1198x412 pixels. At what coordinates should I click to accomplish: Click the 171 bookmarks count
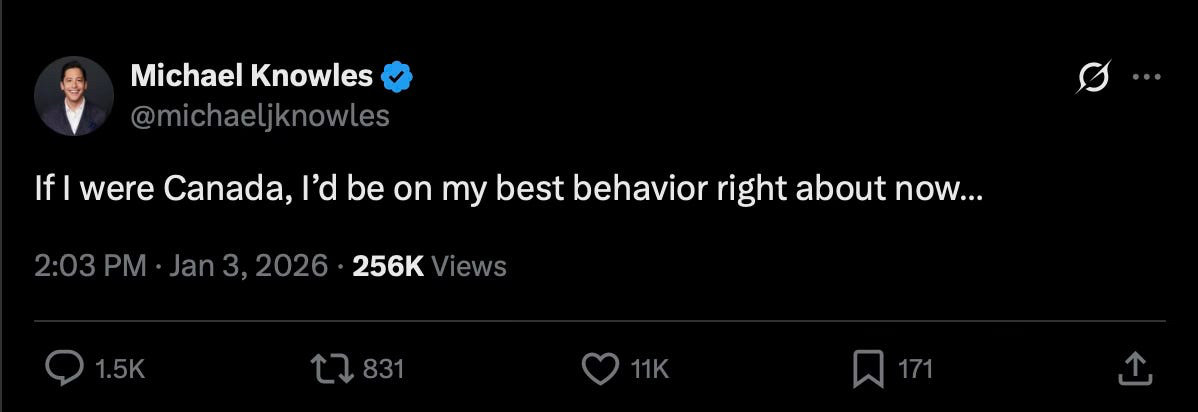point(915,370)
